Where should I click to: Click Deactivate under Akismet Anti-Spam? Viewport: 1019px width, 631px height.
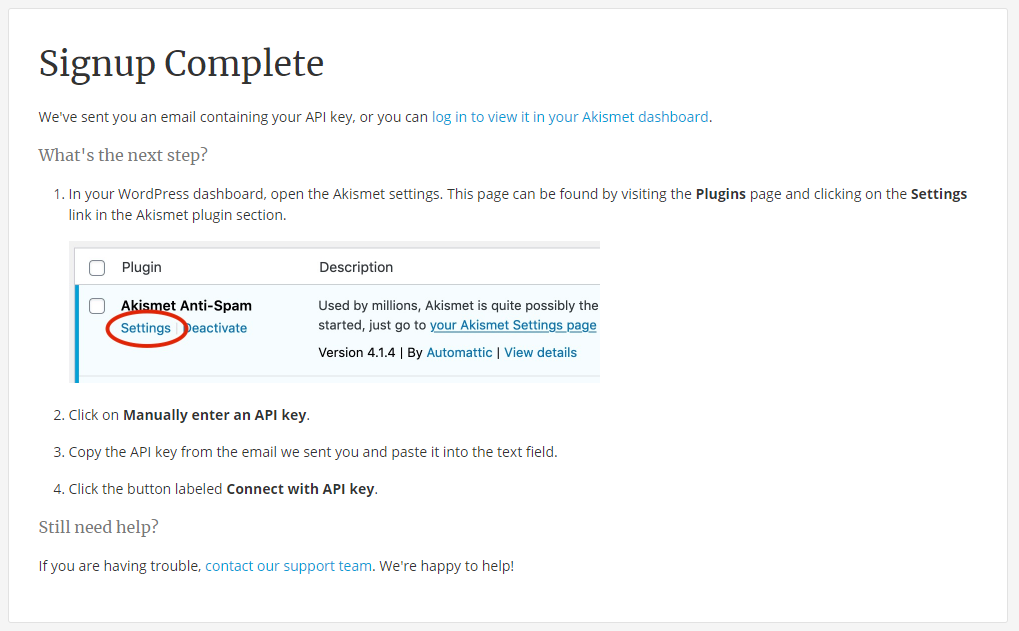tap(215, 328)
